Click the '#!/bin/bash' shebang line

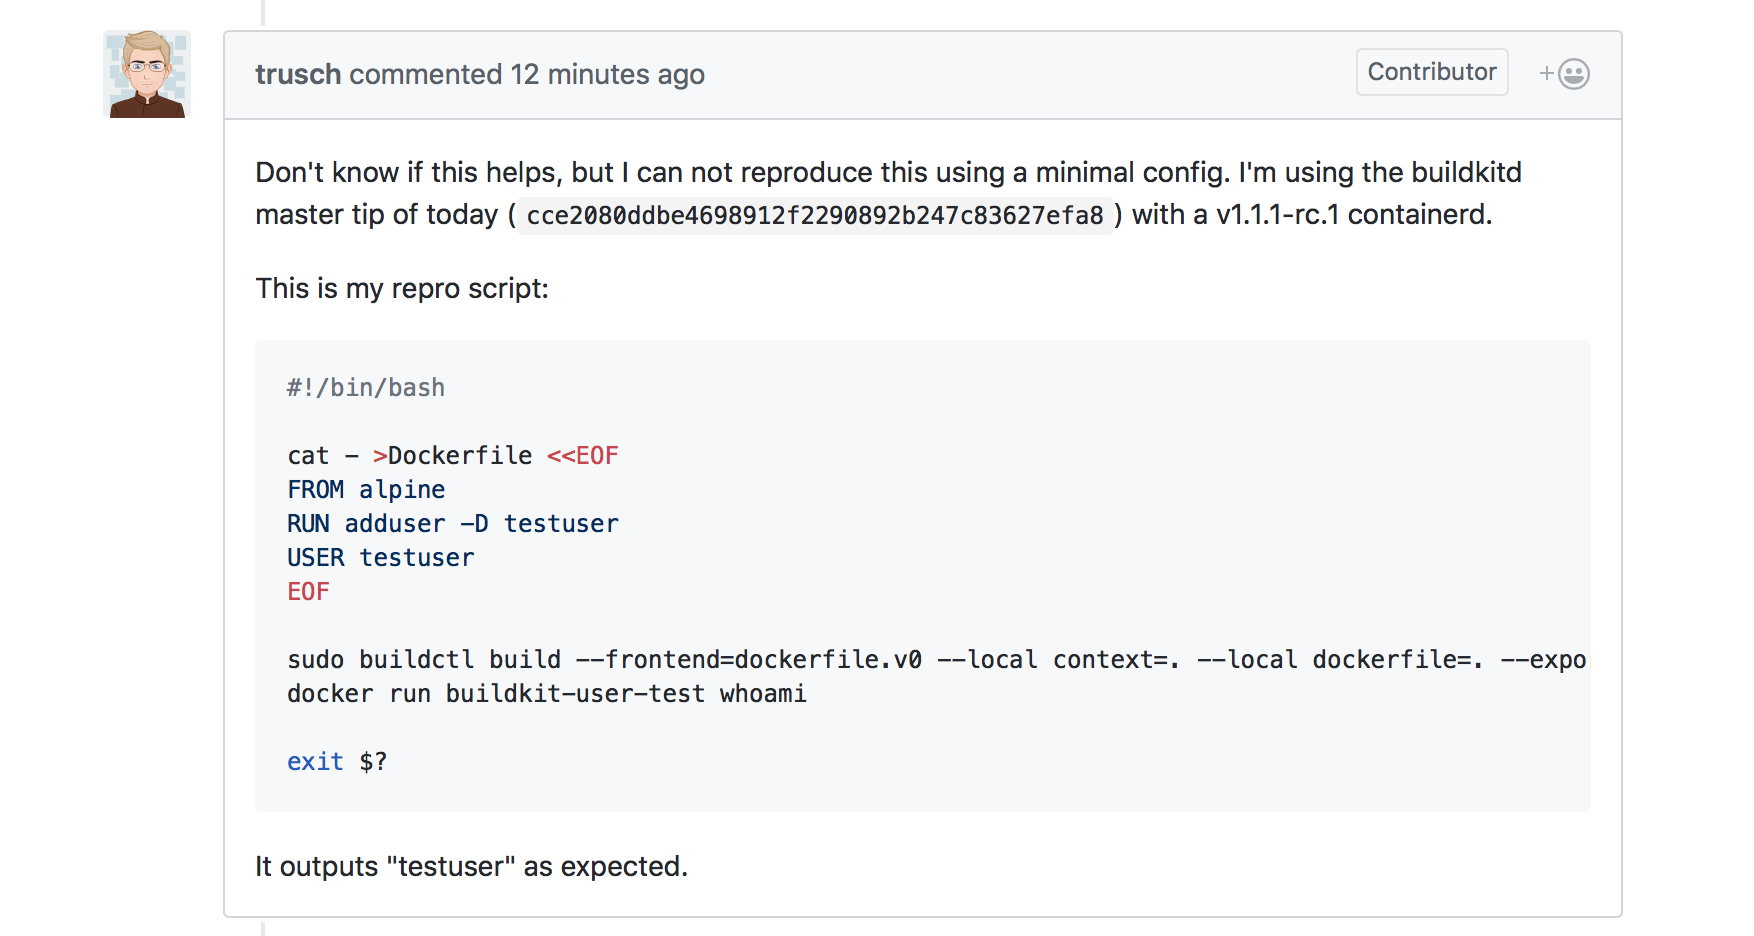pos(365,387)
